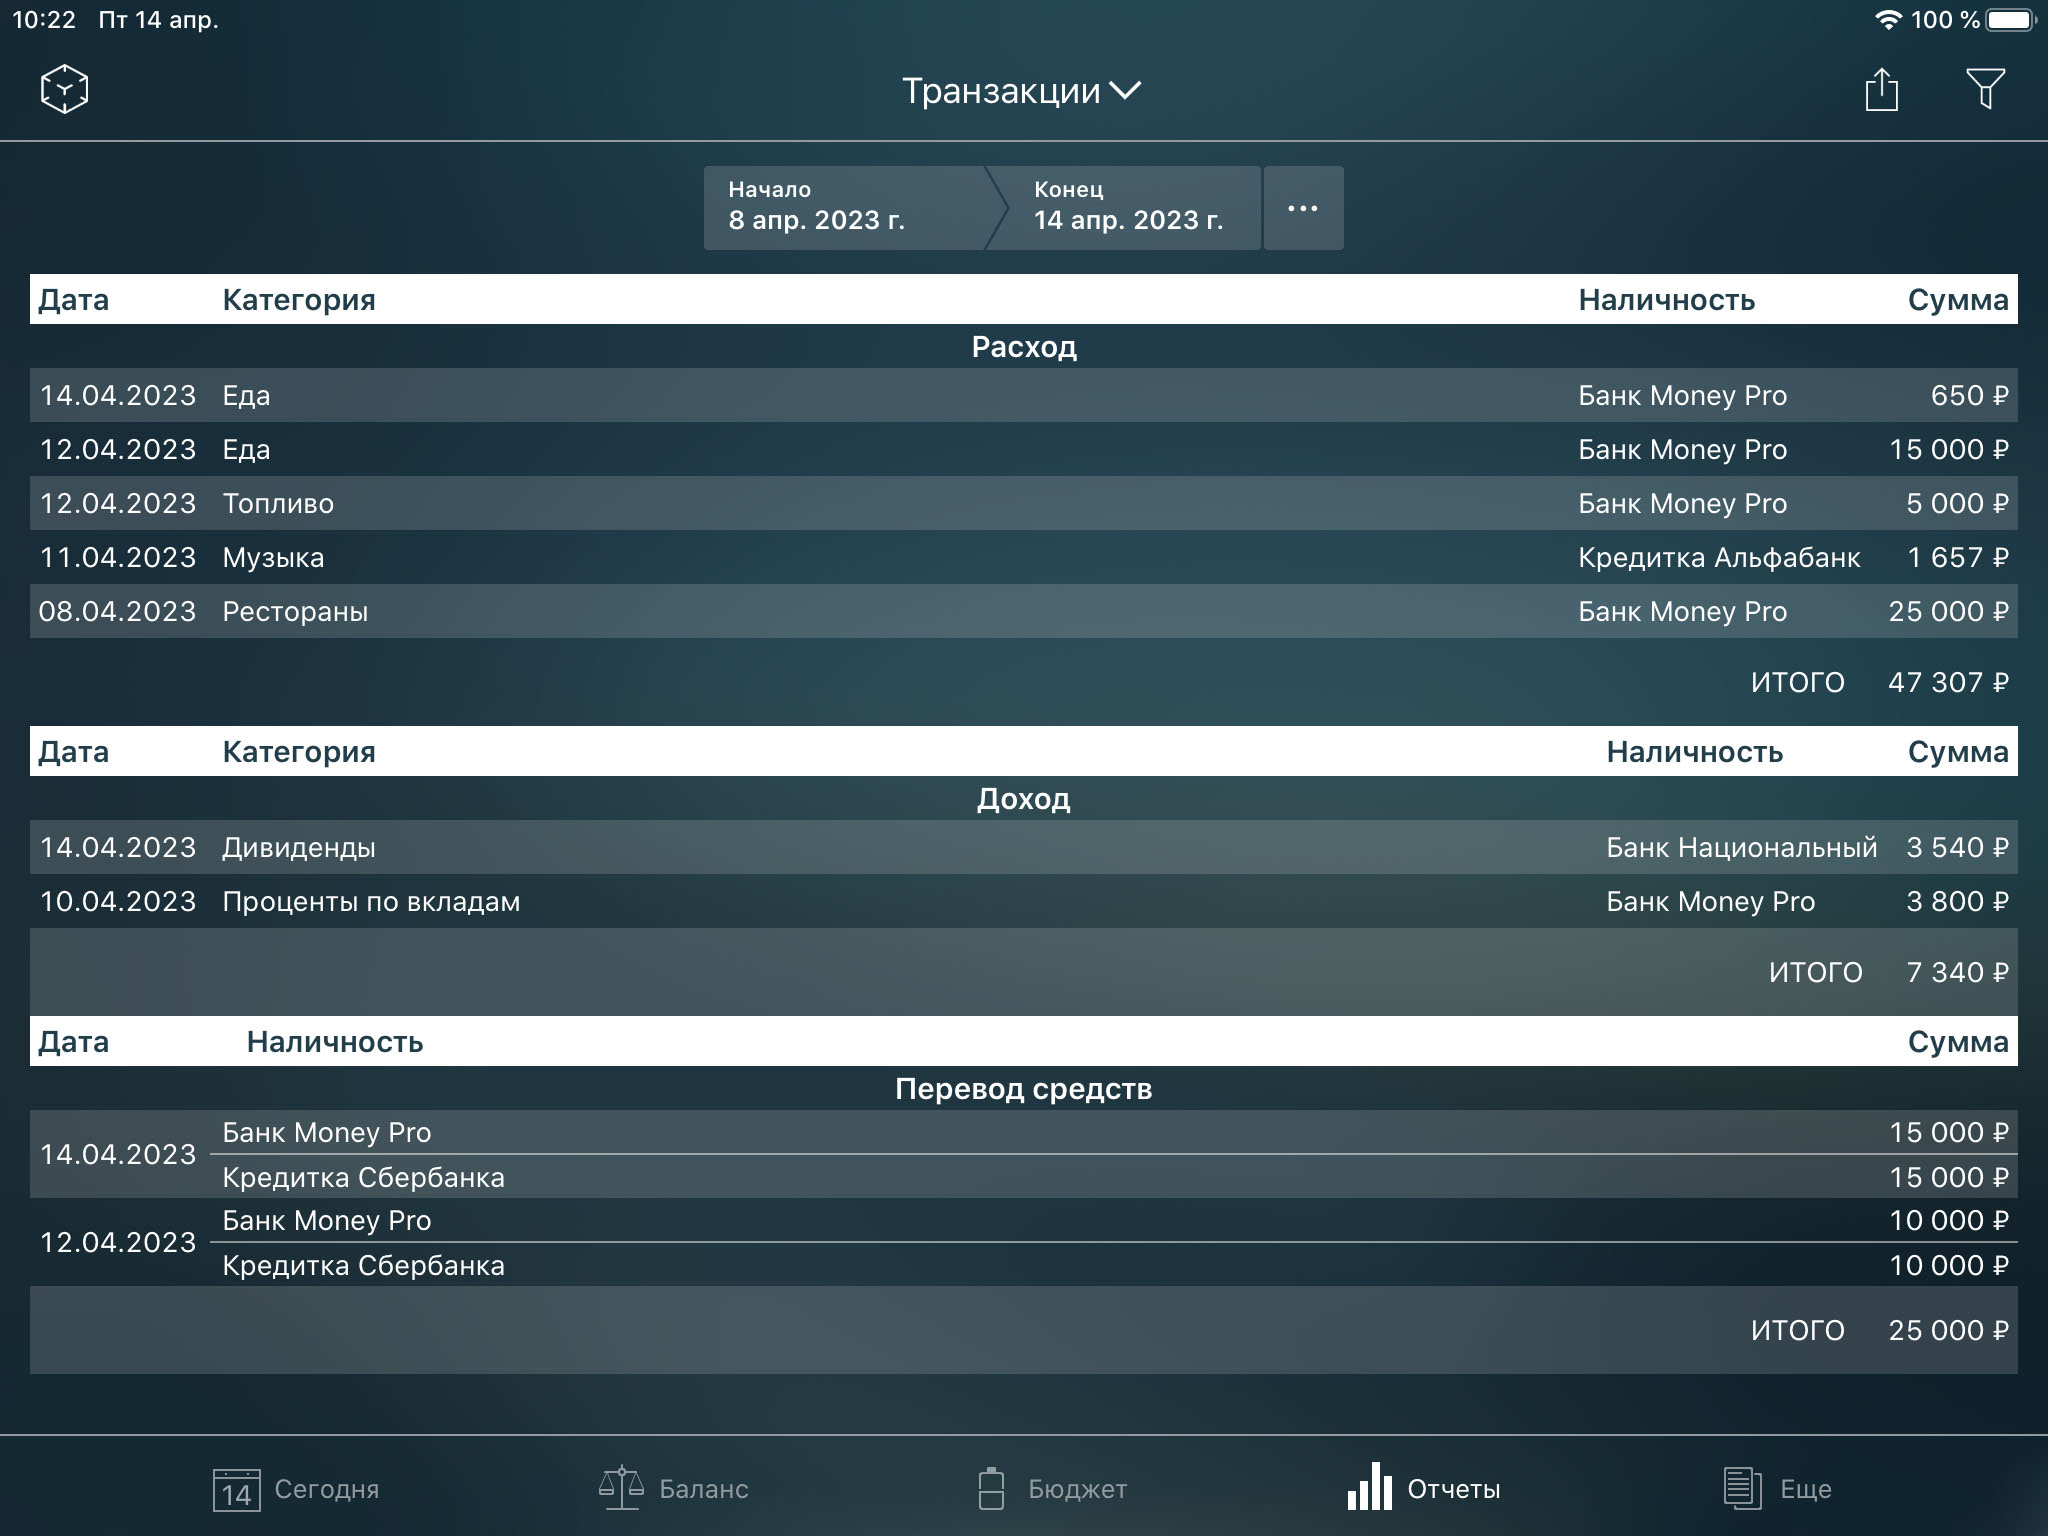The image size is (2048, 1536).
Task: Select the Еда 15 000 ₽ expense row
Action: point(1024,449)
